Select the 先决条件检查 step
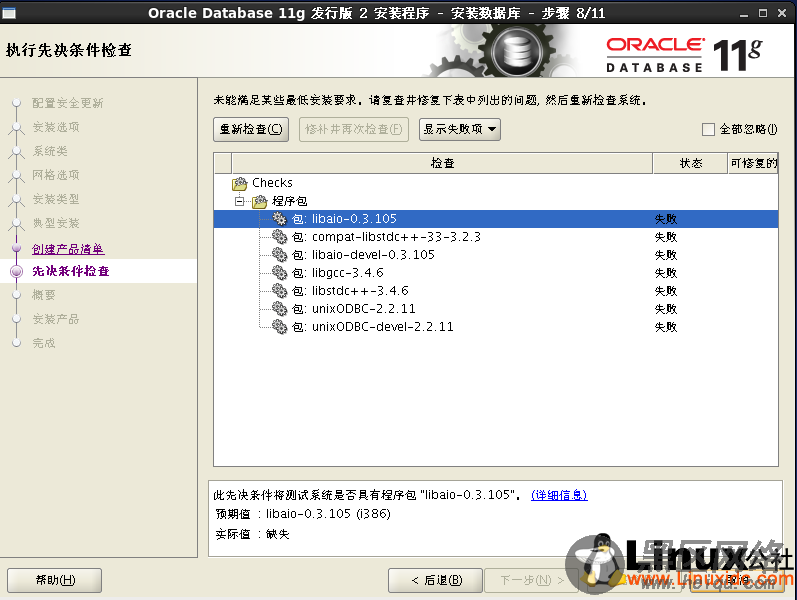This screenshot has width=797, height=600. coord(71,271)
